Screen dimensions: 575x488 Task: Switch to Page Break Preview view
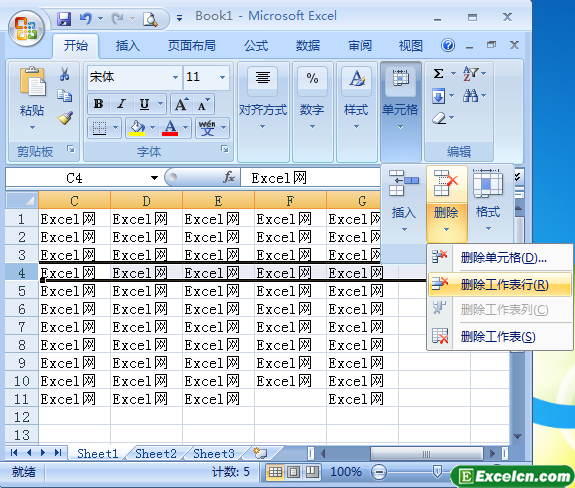[312, 472]
